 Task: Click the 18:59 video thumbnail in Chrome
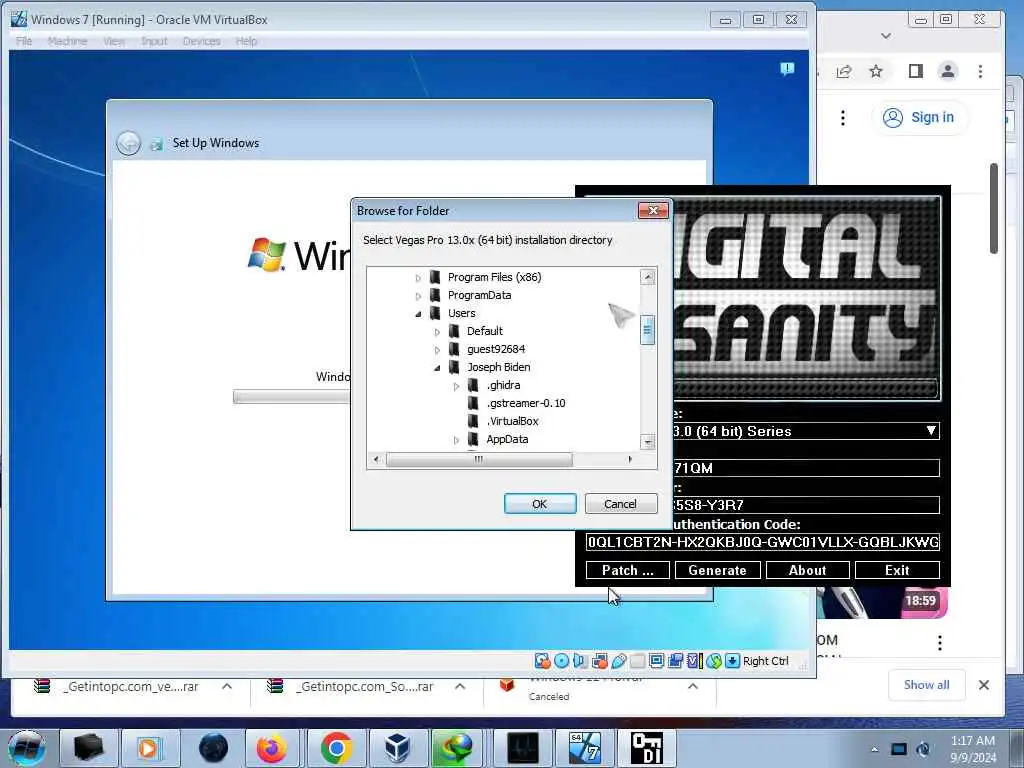click(882, 602)
